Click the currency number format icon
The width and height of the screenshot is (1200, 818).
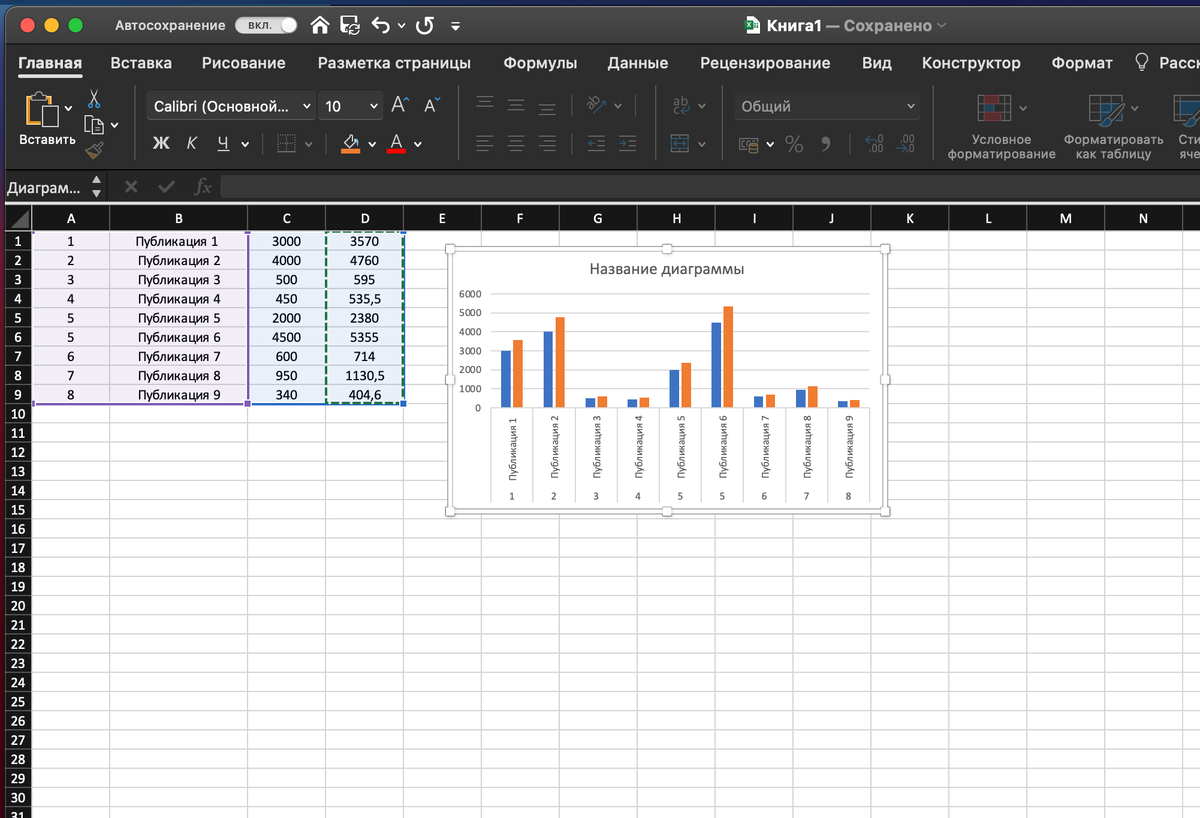[x=750, y=144]
